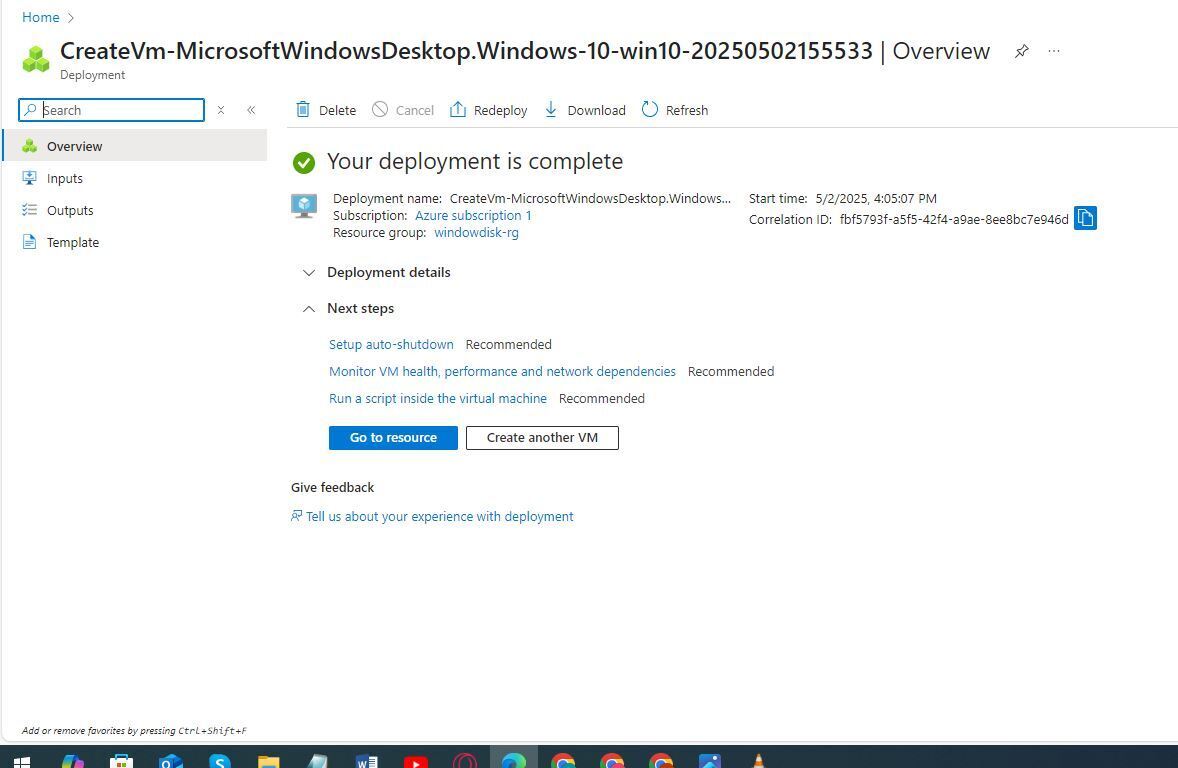Collapse the left navigation sidebar
The image size is (1178, 768).
point(251,110)
